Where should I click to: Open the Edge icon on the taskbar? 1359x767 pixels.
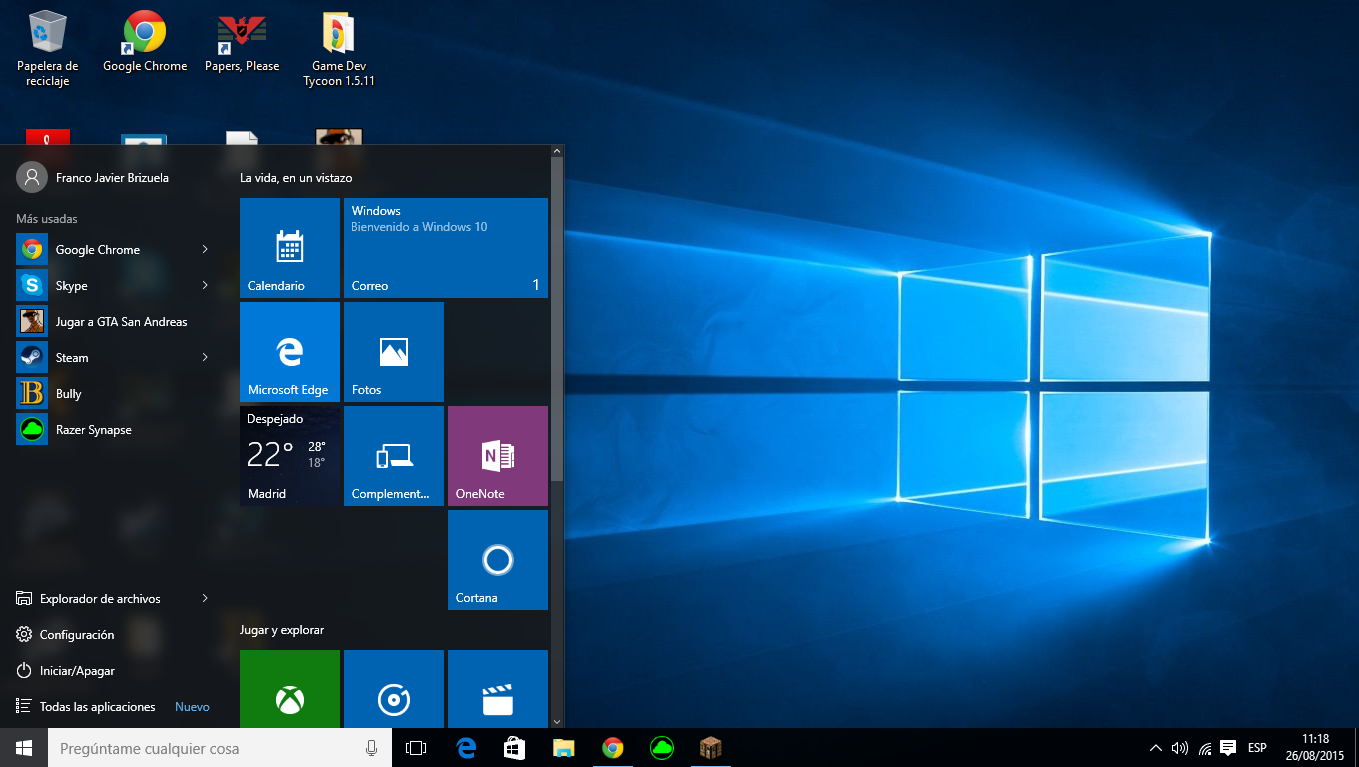466,748
